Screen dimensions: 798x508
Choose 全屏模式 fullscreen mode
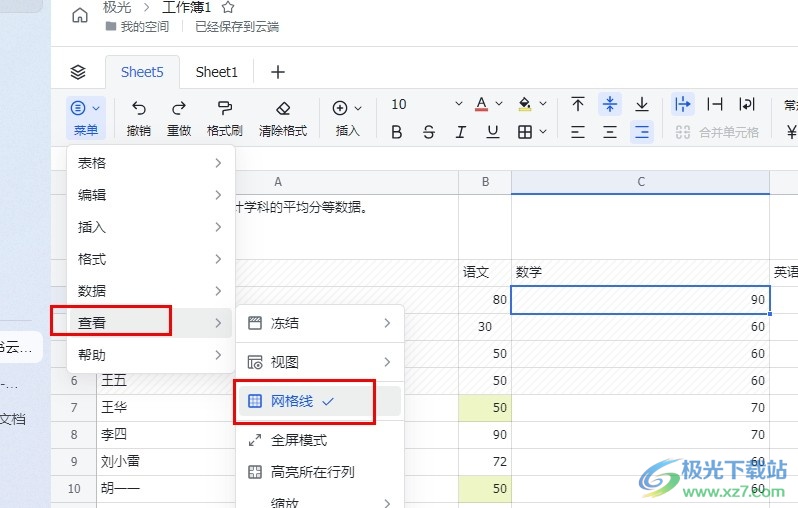click(x=320, y=440)
